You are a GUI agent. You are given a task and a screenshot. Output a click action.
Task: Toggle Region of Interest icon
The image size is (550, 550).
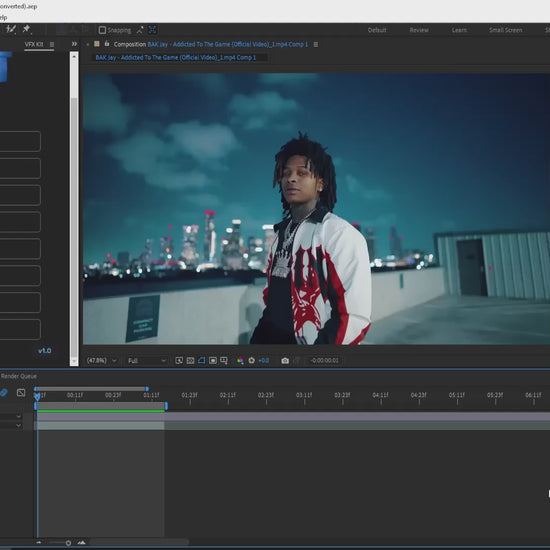tap(213, 361)
